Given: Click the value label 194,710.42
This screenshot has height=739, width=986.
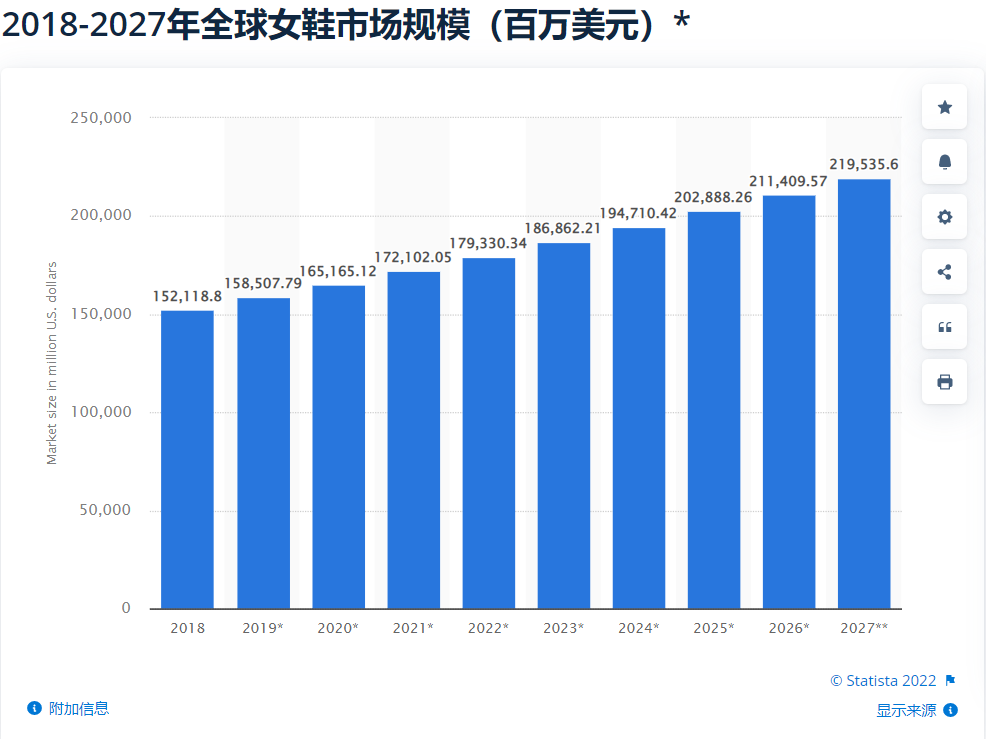Looking at the screenshot, I should (x=639, y=213).
